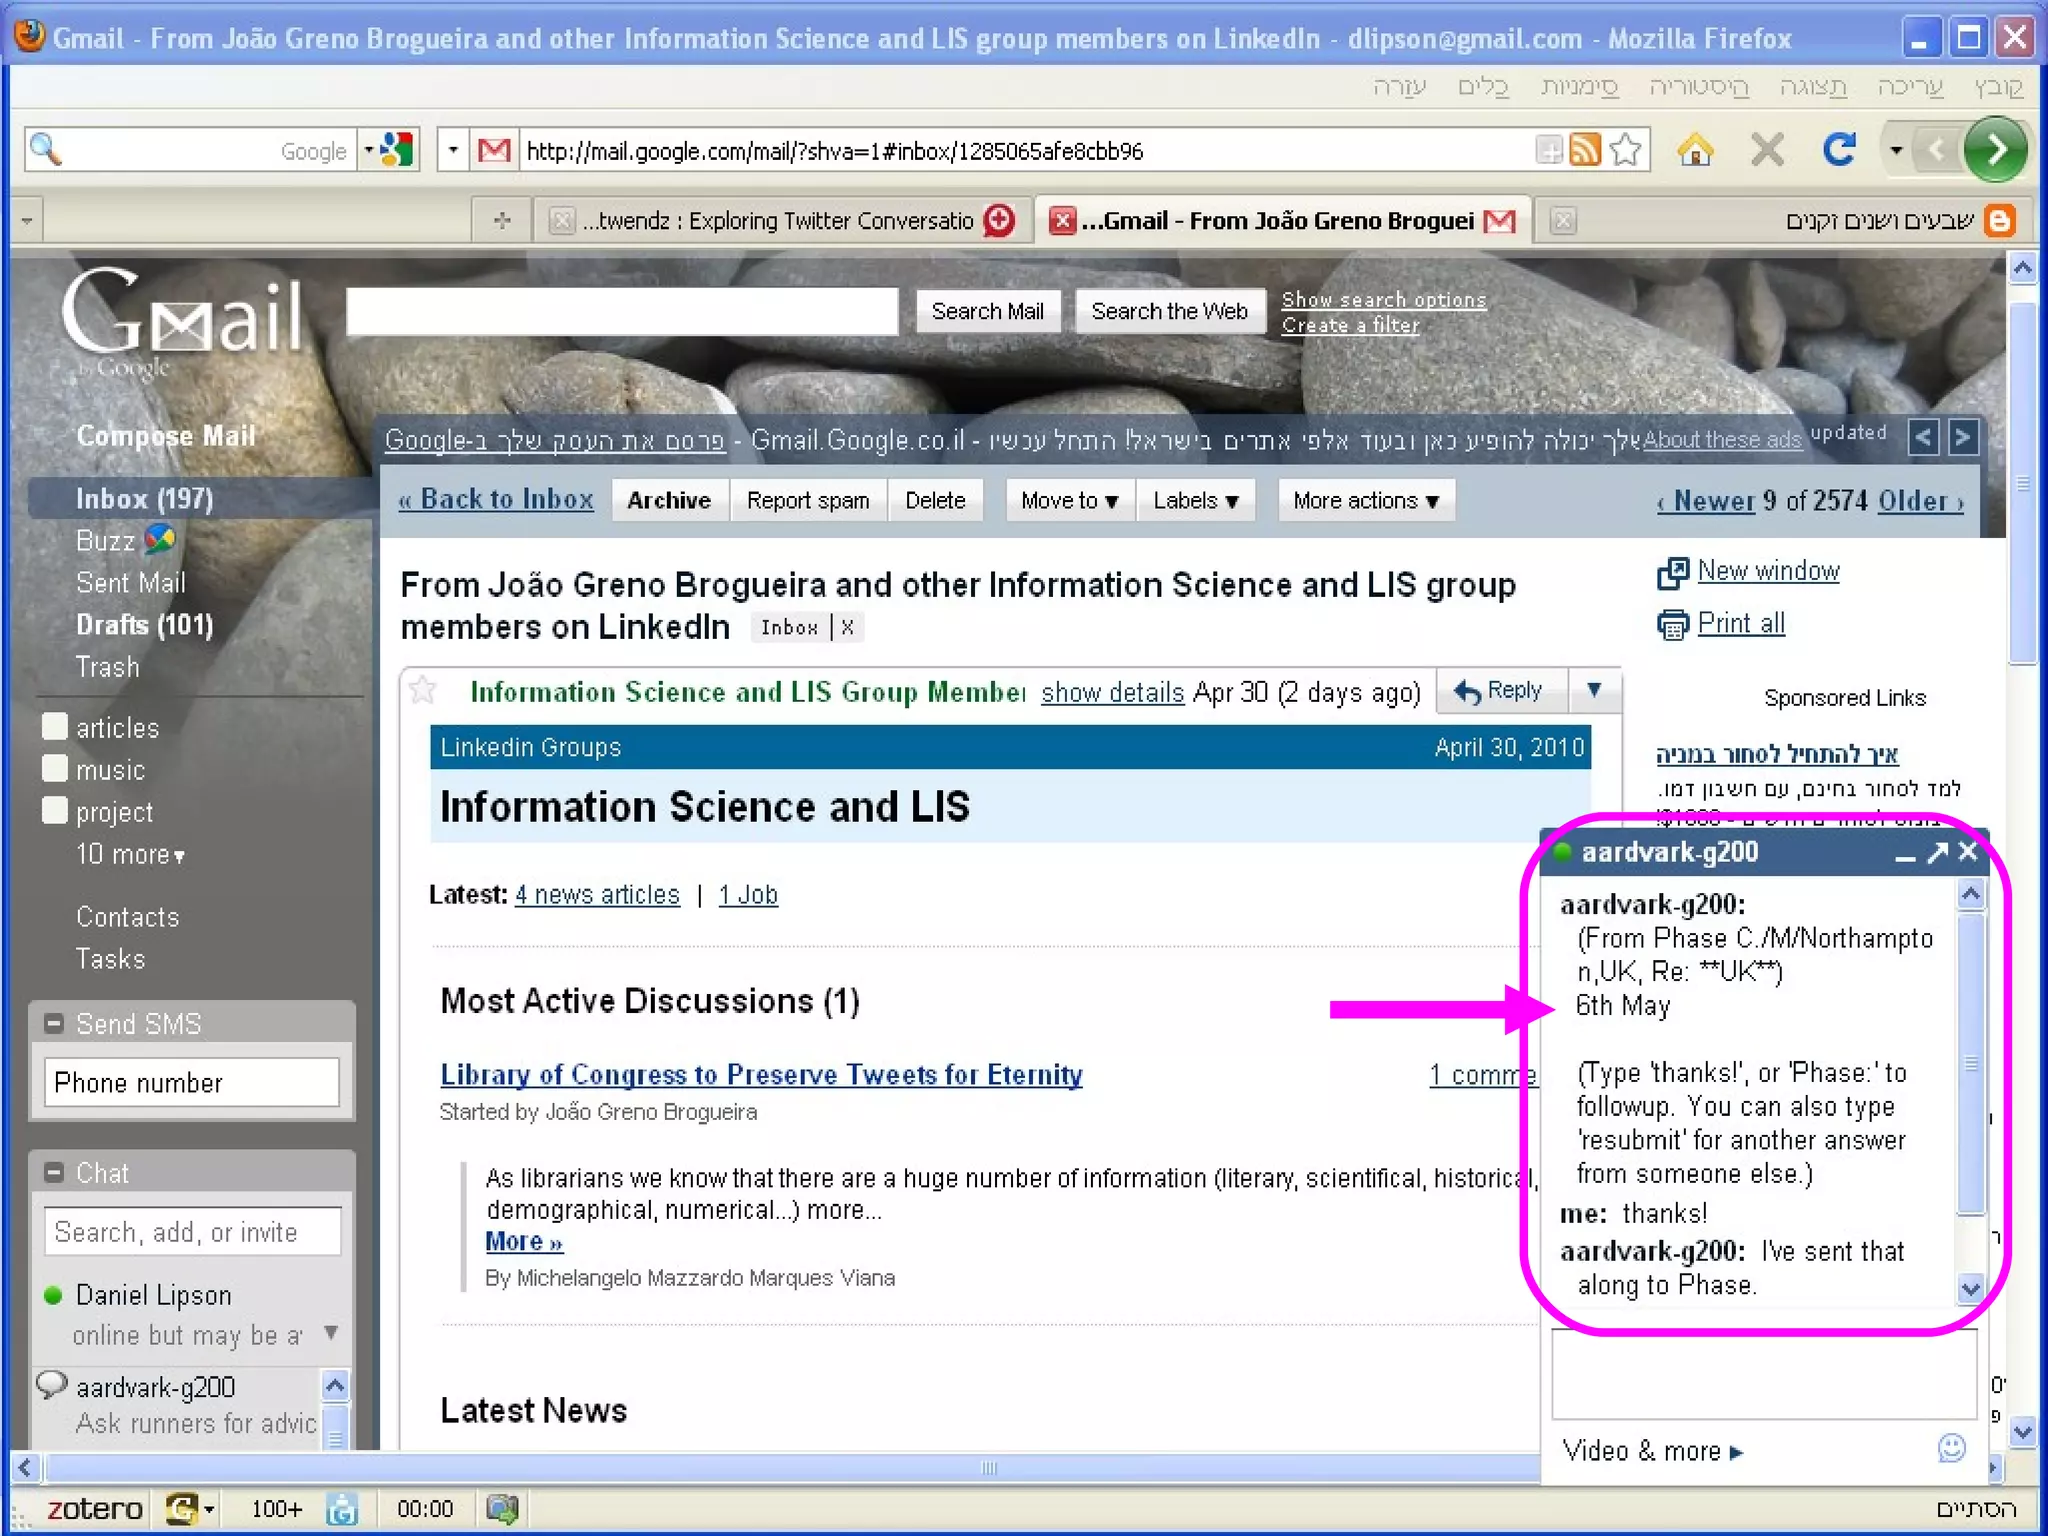Star the LinkedIn group email message
The height and width of the screenshot is (1536, 2048).
(424, 690)
